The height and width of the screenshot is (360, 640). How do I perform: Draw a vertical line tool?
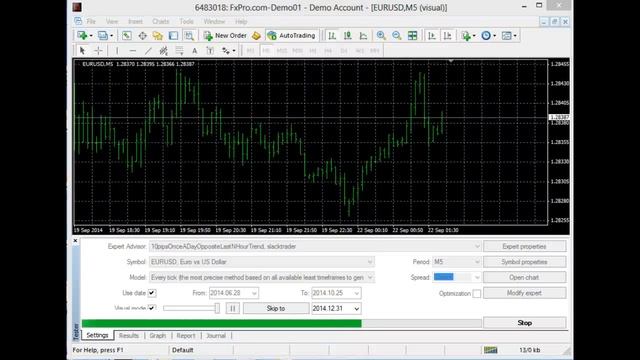coord(117,51)
